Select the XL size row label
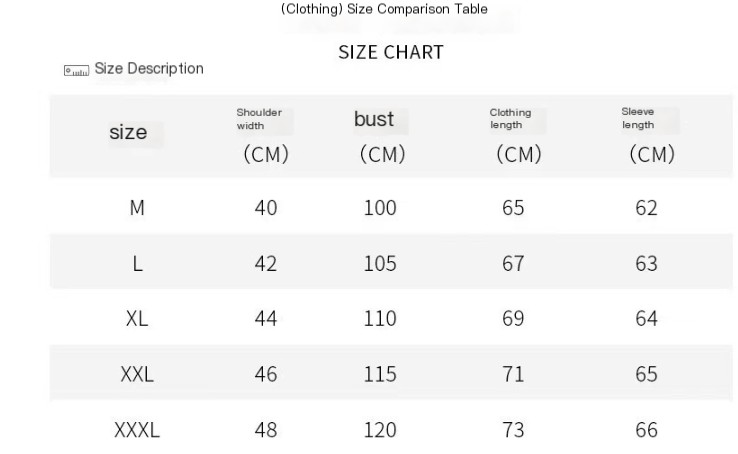 [x=137, y=319]
